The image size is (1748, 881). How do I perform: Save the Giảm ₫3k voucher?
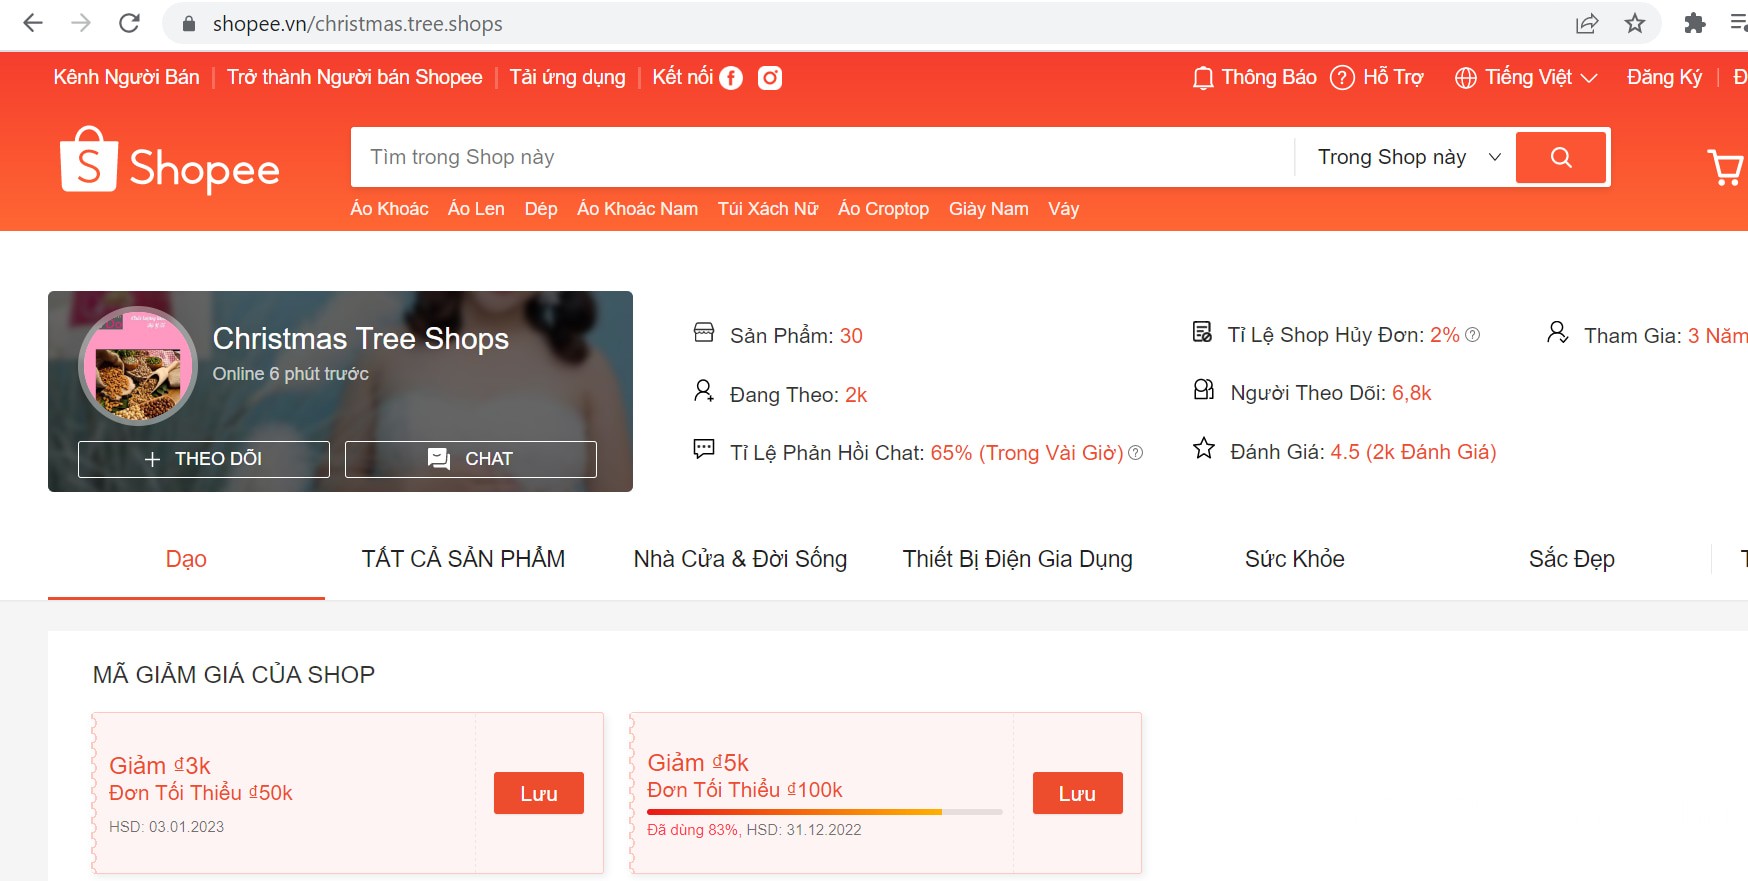(538, 793)
